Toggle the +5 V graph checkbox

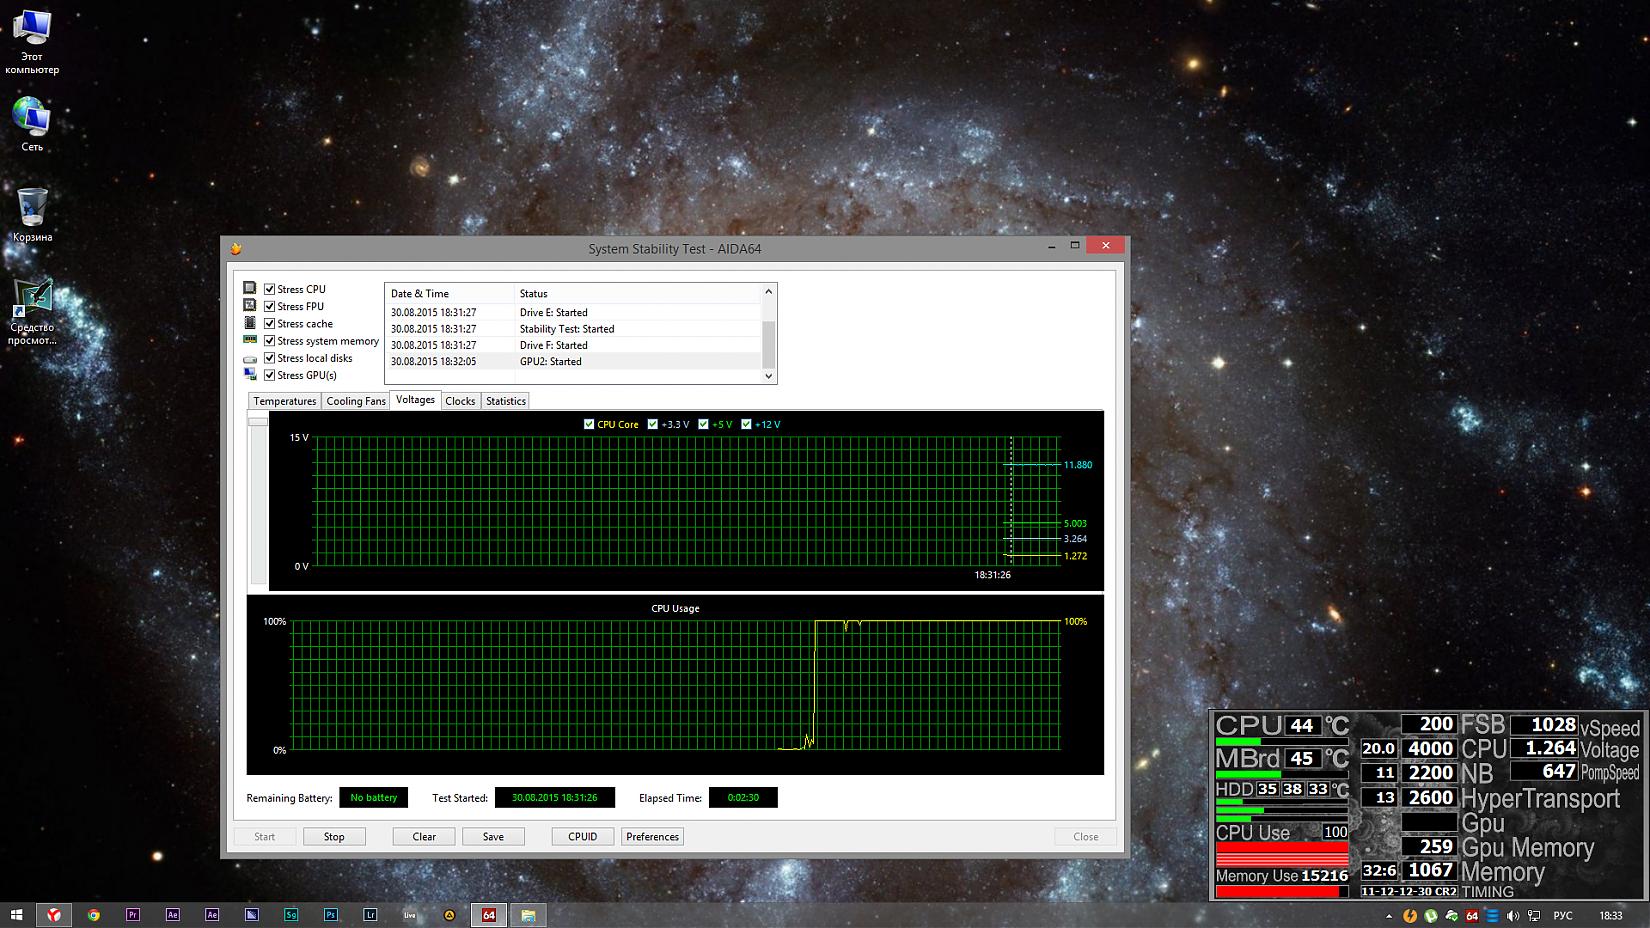coord(703,424)
